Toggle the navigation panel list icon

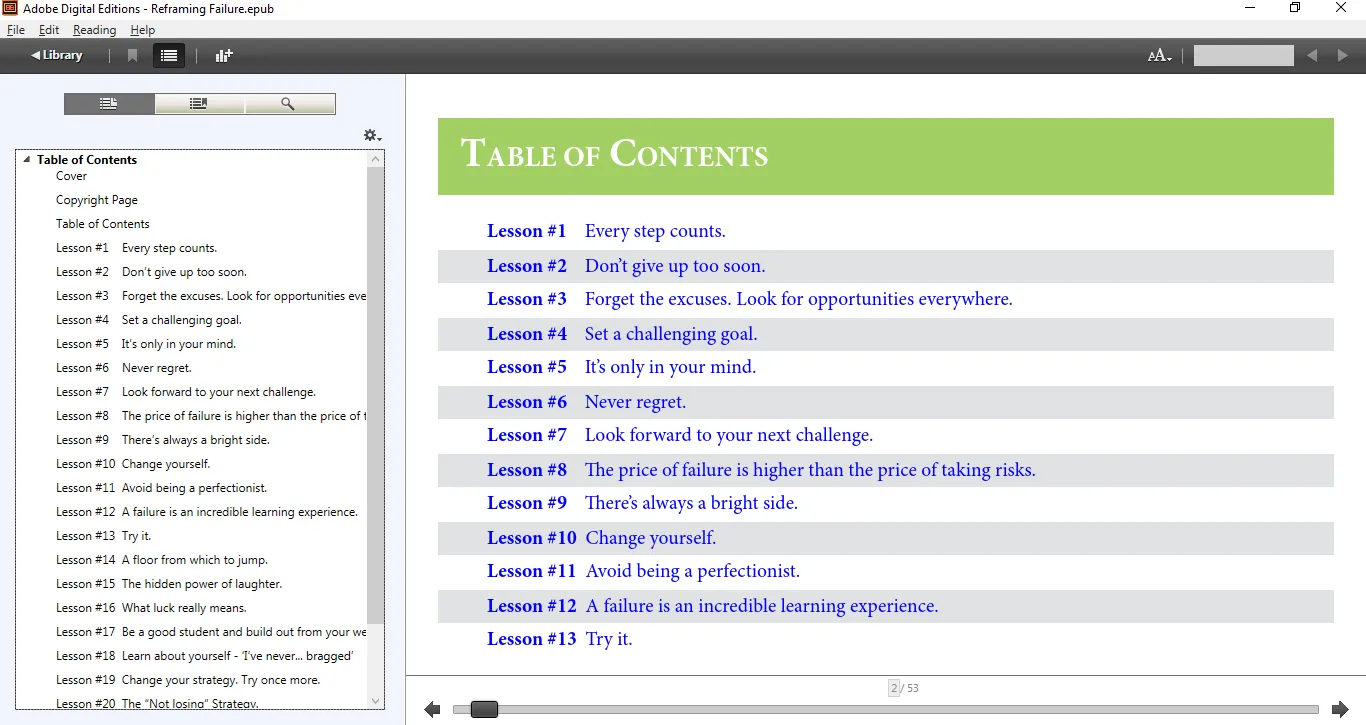pyautogui.click(x=169, y=56)
